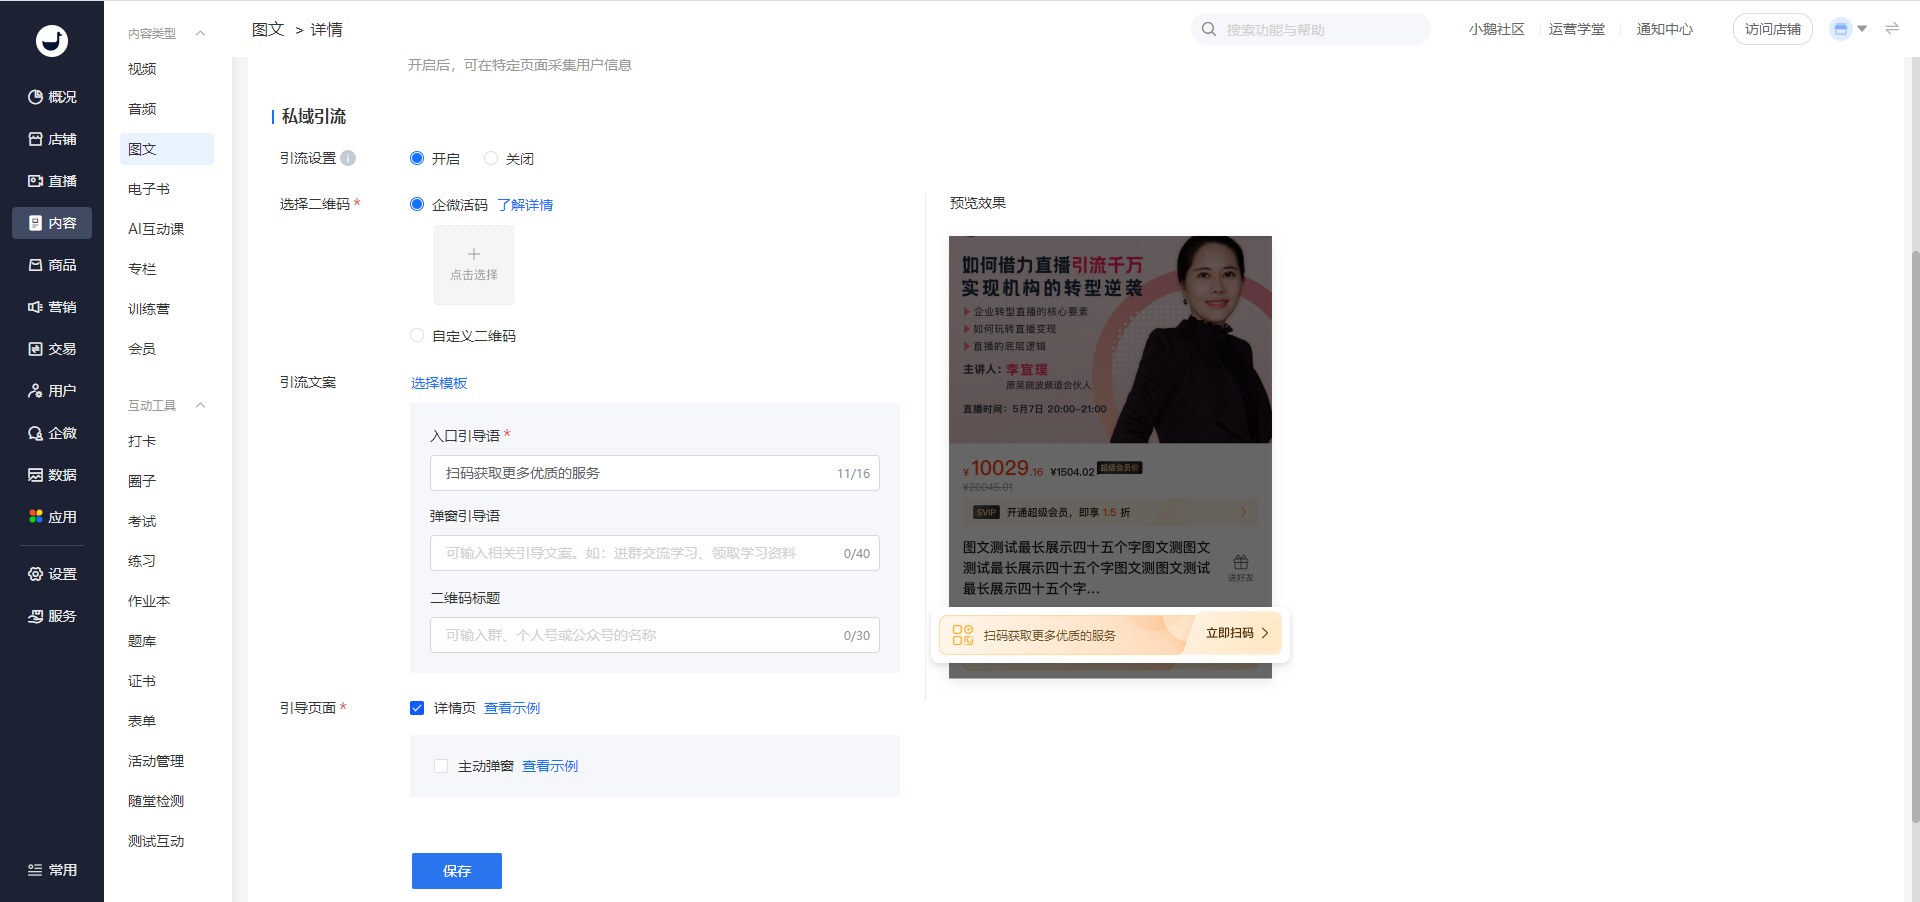This screenshot has height=902, width=1920.
Task: Select the 关闭 radio button for 引流设置
Action: coord(491,158)
